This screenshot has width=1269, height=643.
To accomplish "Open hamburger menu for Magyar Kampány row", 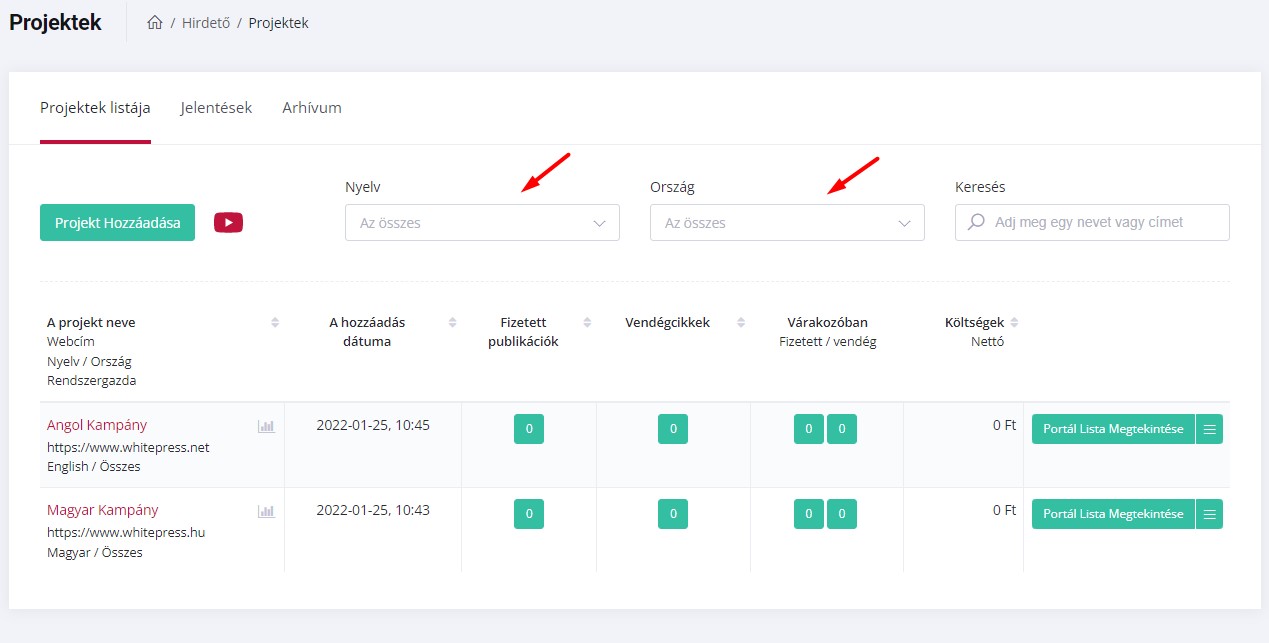I will 1209,514.
